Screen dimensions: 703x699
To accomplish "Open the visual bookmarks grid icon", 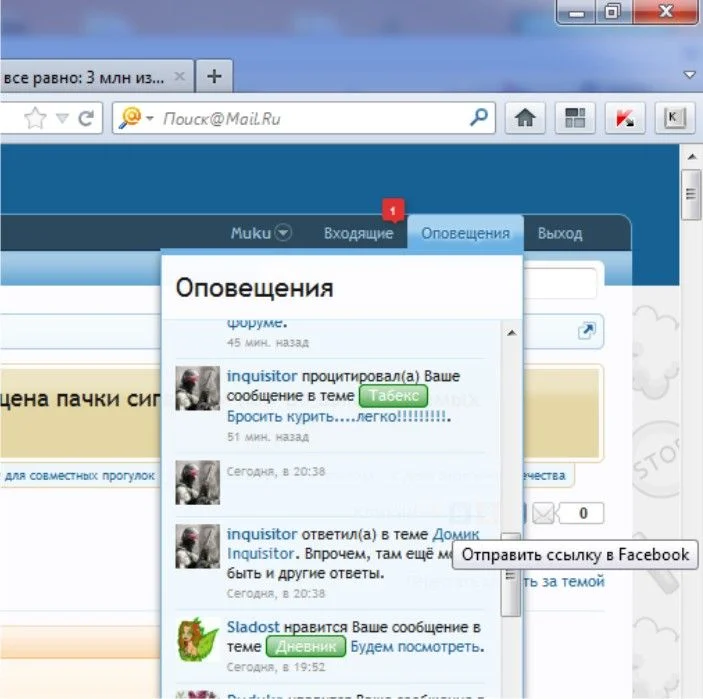I will [575, 118].
